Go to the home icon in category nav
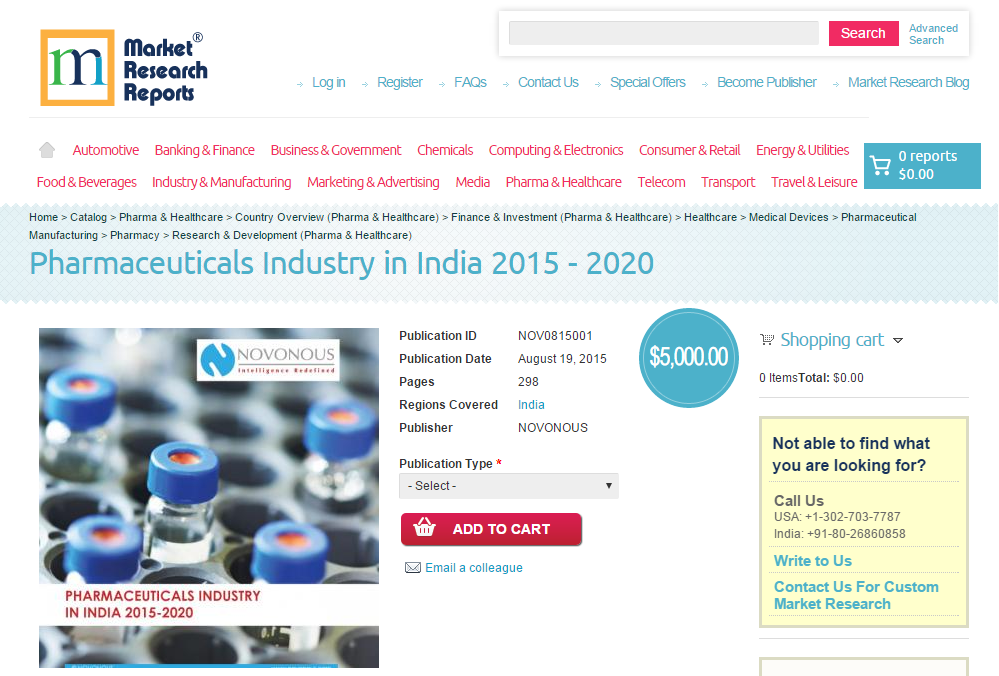 [47, 150]
